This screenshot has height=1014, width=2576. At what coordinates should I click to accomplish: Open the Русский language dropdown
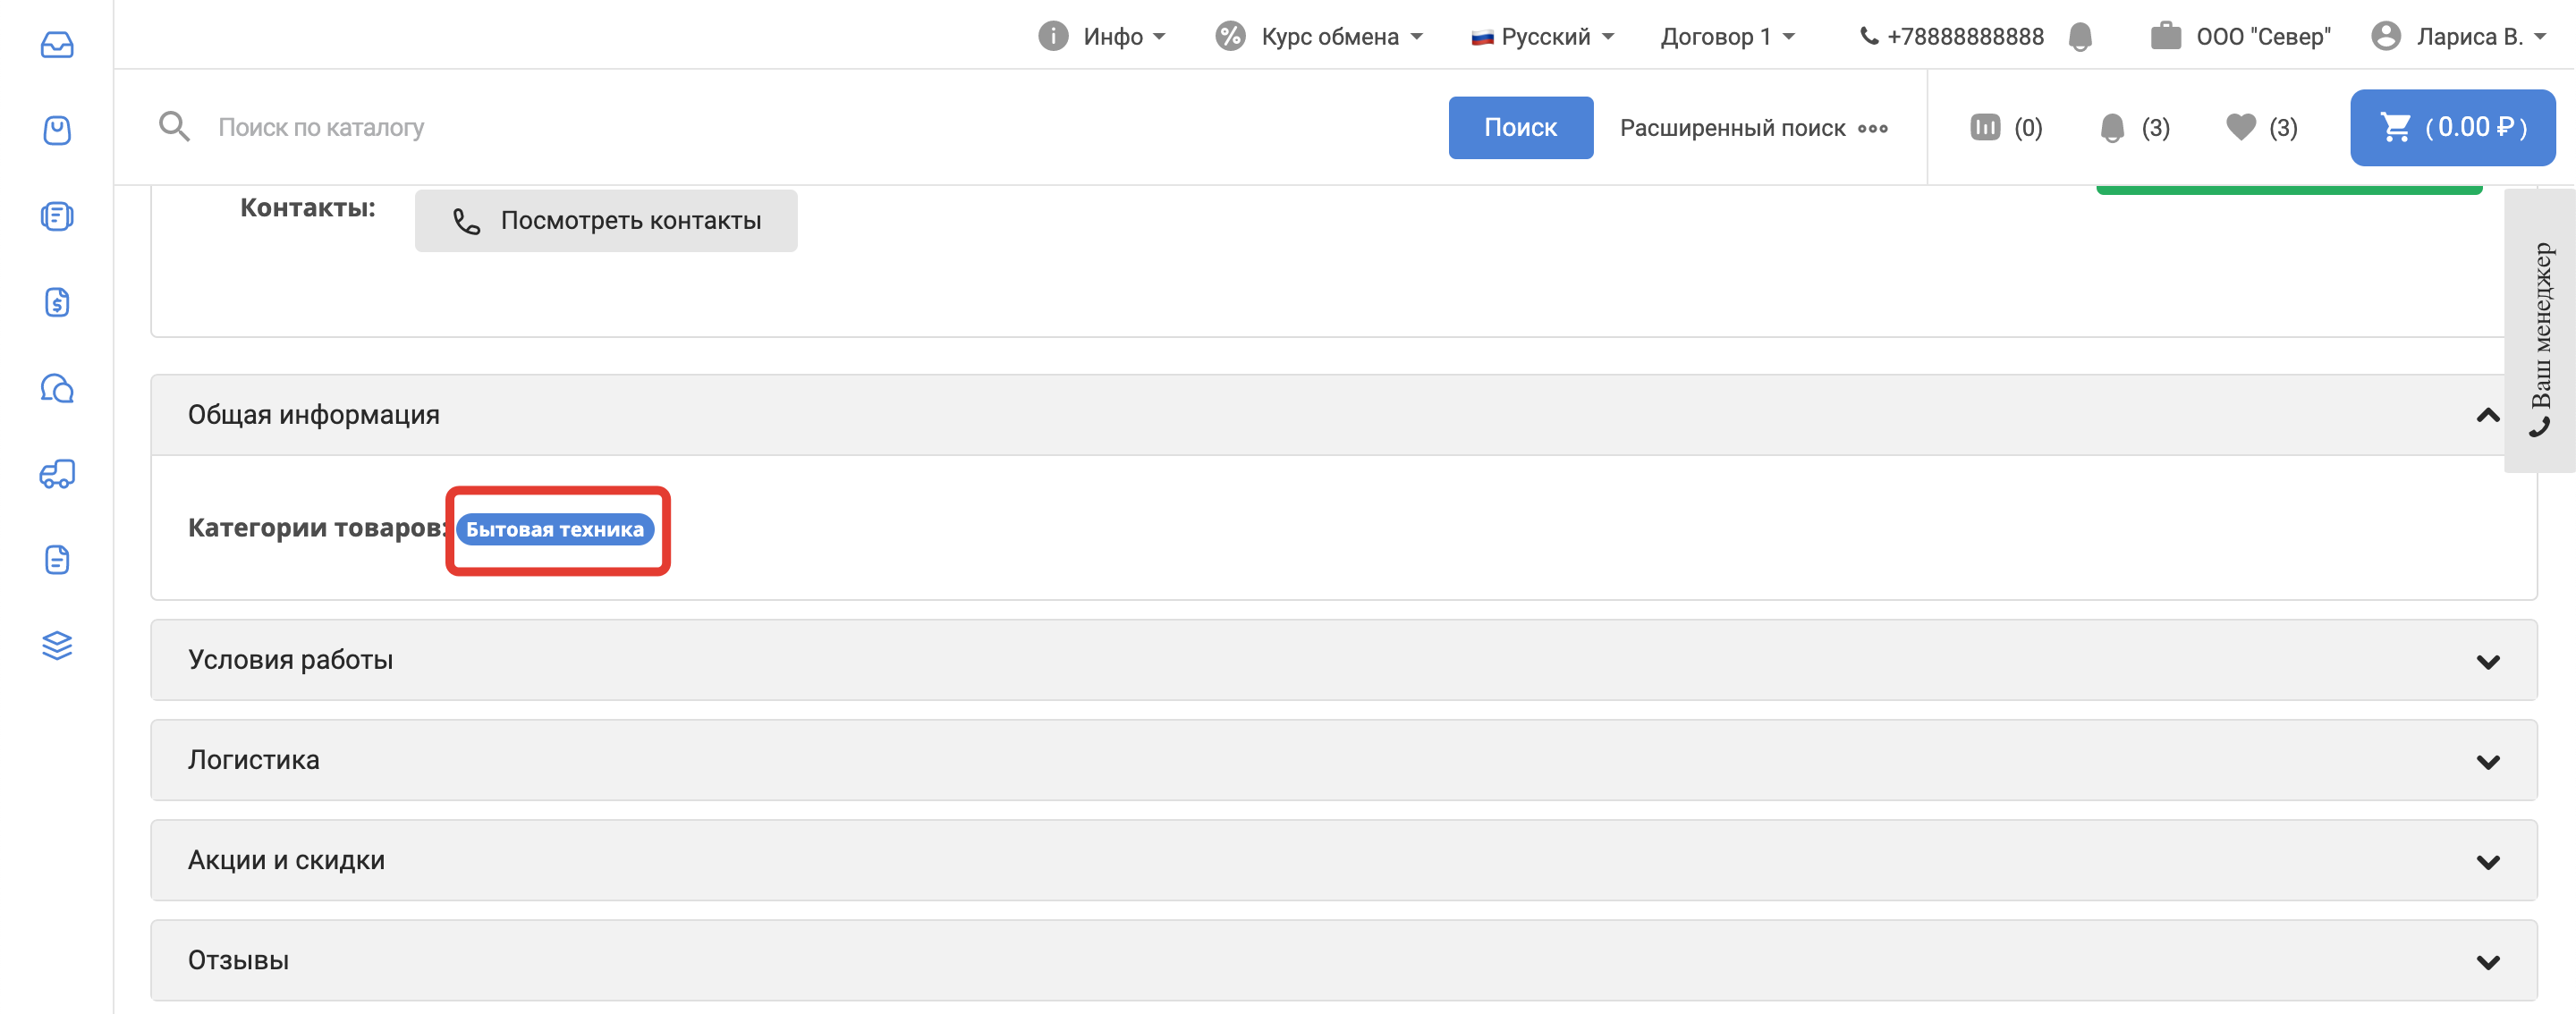1543,37
